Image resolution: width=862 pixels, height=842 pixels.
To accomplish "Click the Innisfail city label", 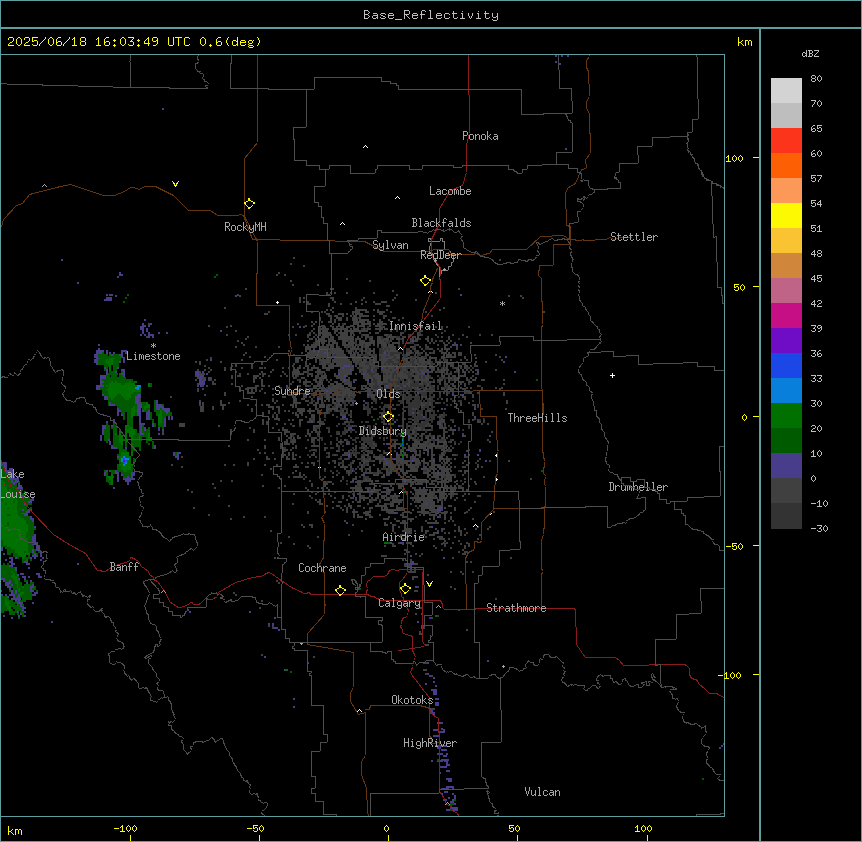I will [415, 326].
